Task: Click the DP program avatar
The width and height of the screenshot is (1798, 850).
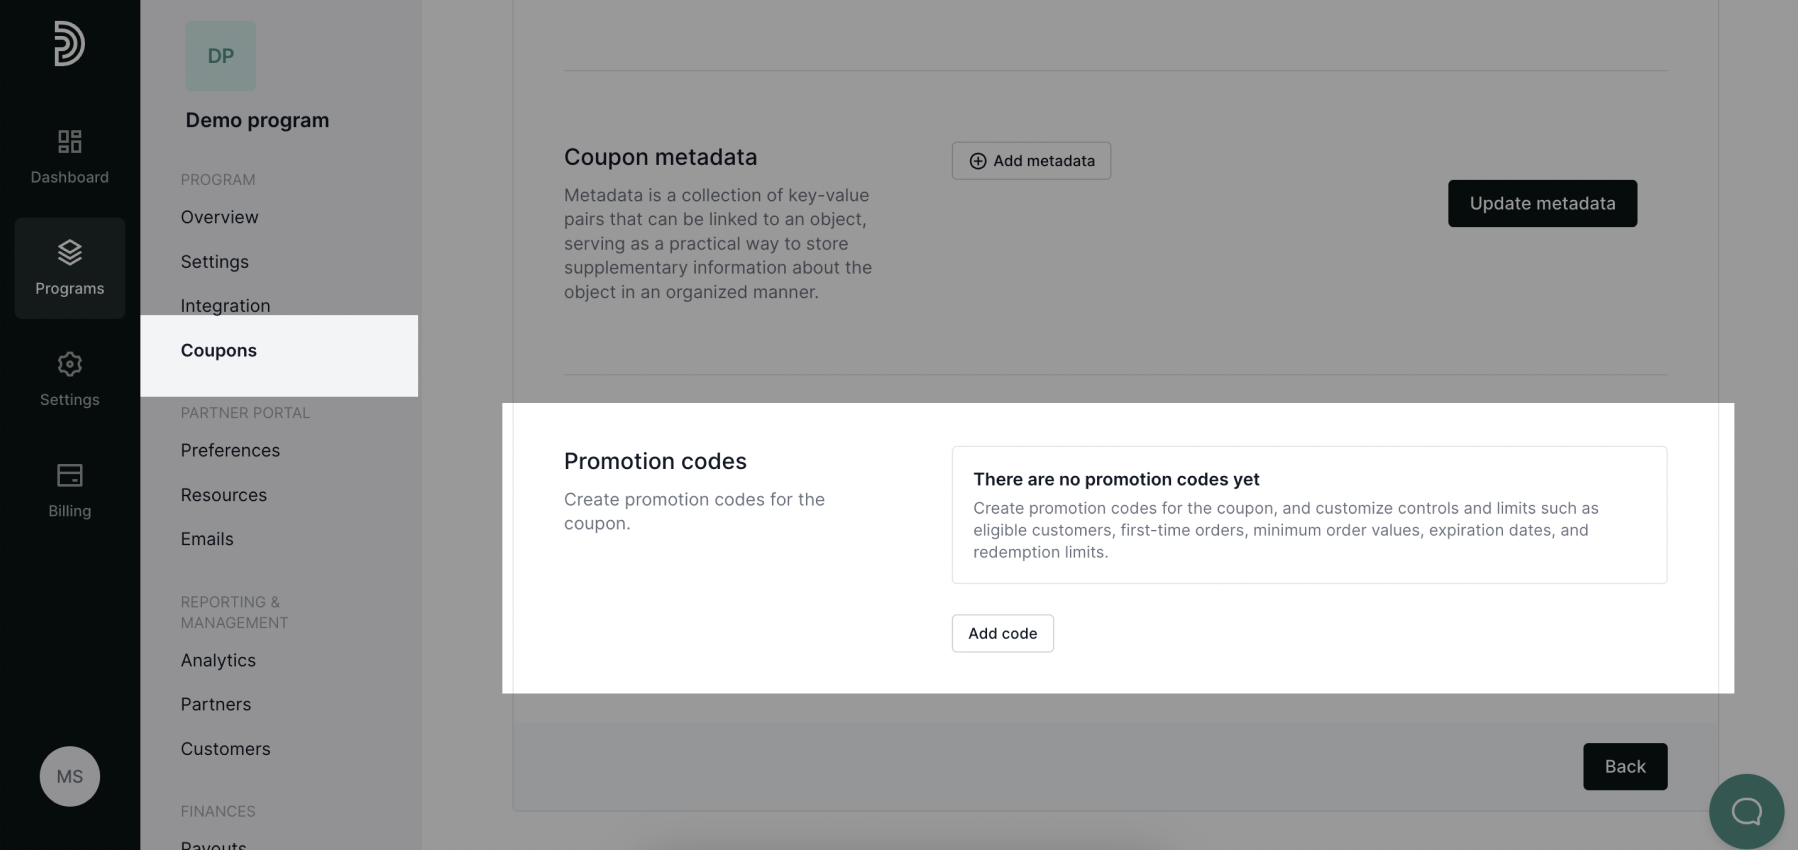Action: tap(220, 56)
